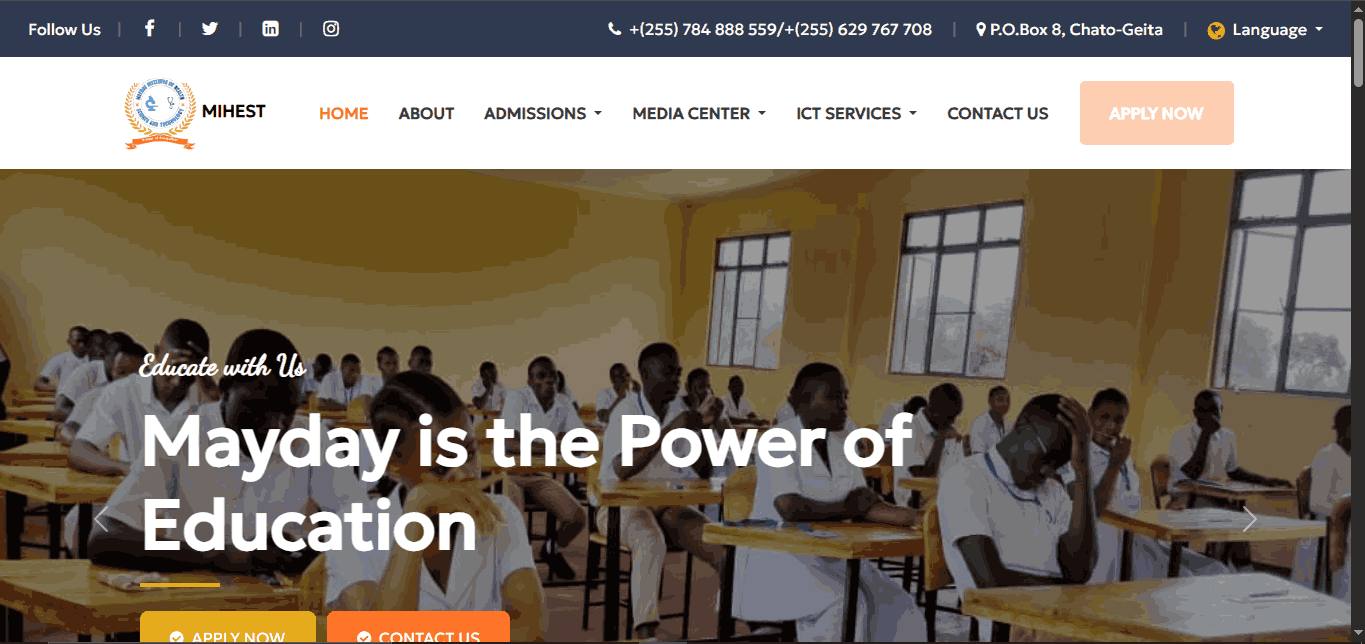Expand the ADMISSIONS menu dropdown
This screenshot has width=1365, height=644.
pos(543,113)
